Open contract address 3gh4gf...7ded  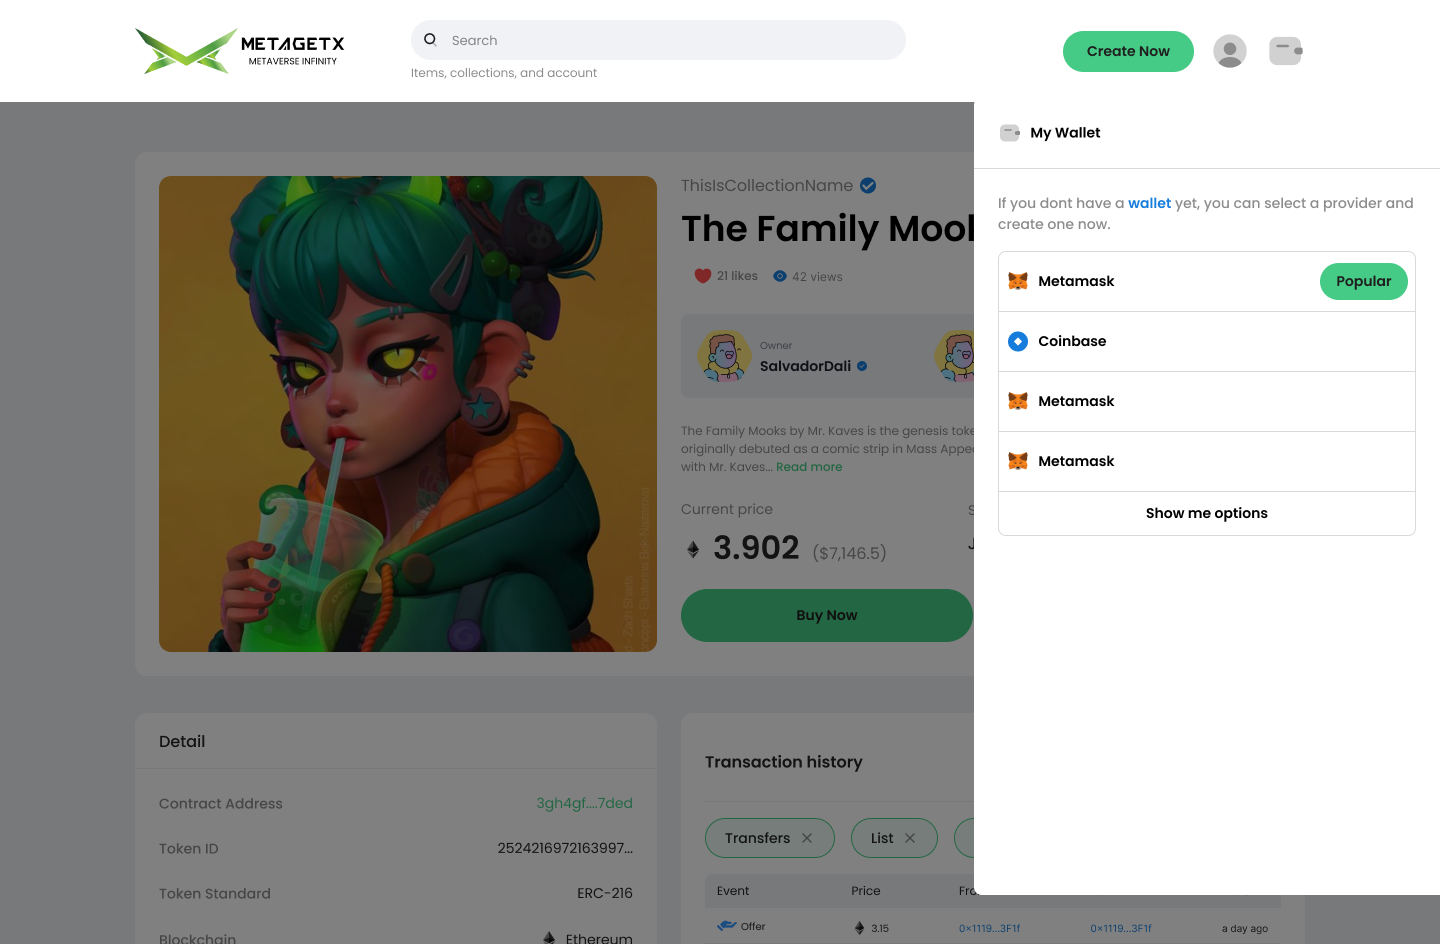pyautogui.click(x=584, y=803)
